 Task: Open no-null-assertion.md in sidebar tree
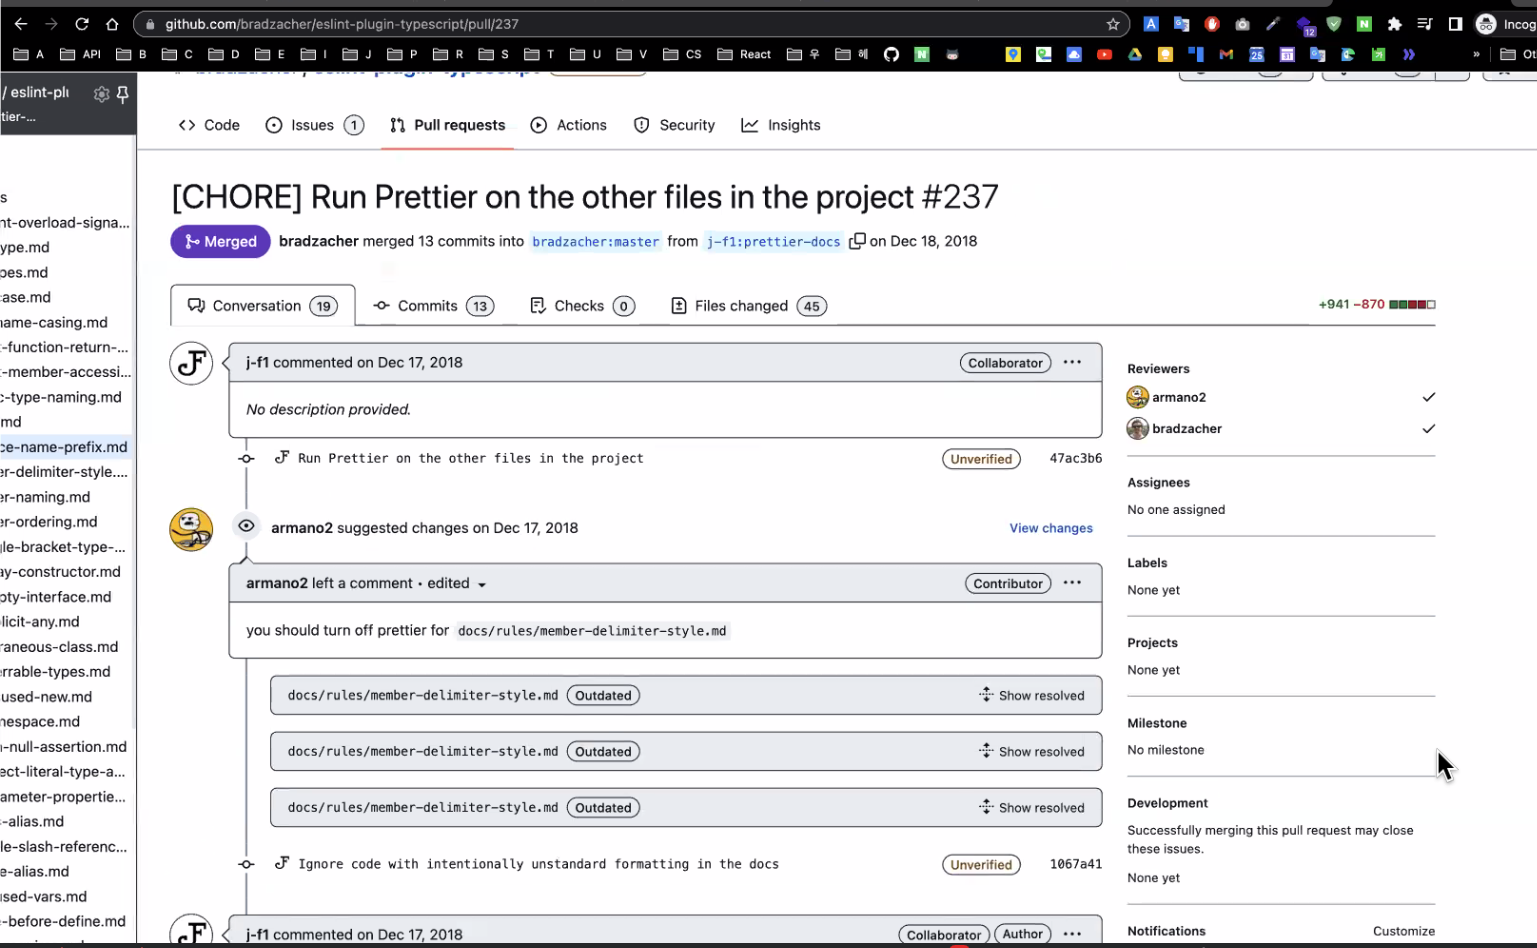[x=66, y=747]
